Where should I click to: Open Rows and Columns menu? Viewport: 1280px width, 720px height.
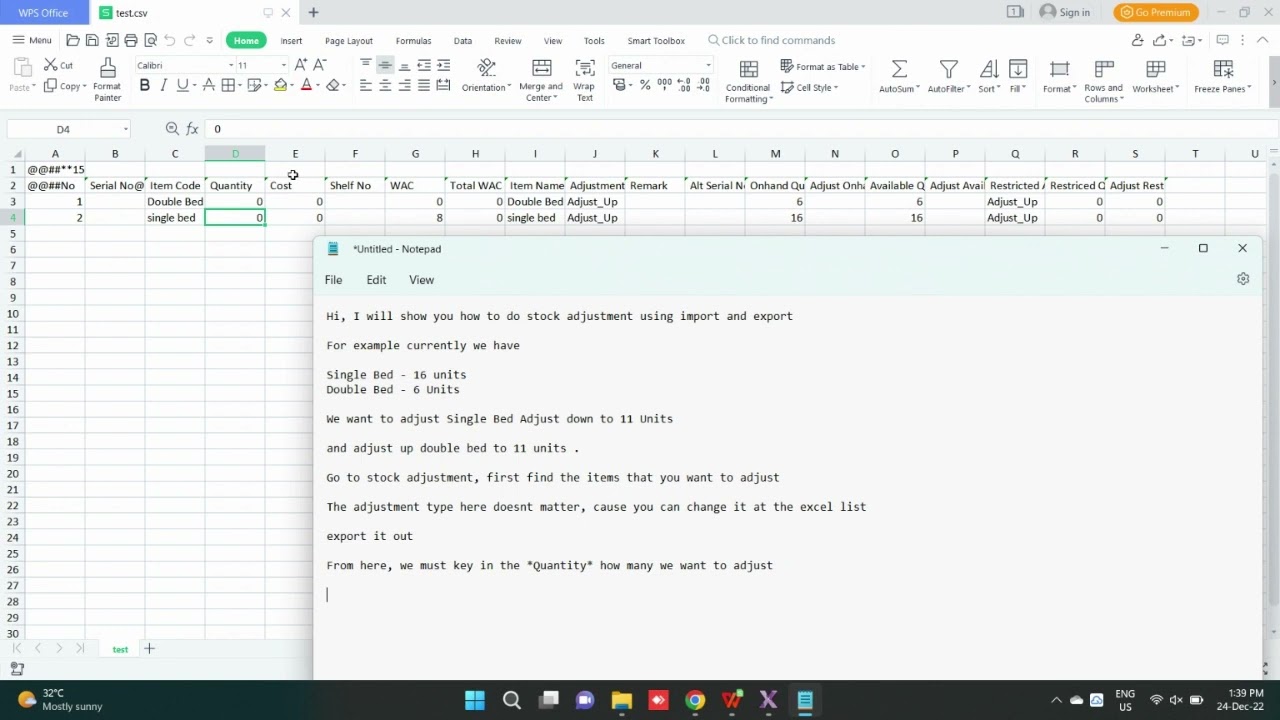click(1104, 80)
